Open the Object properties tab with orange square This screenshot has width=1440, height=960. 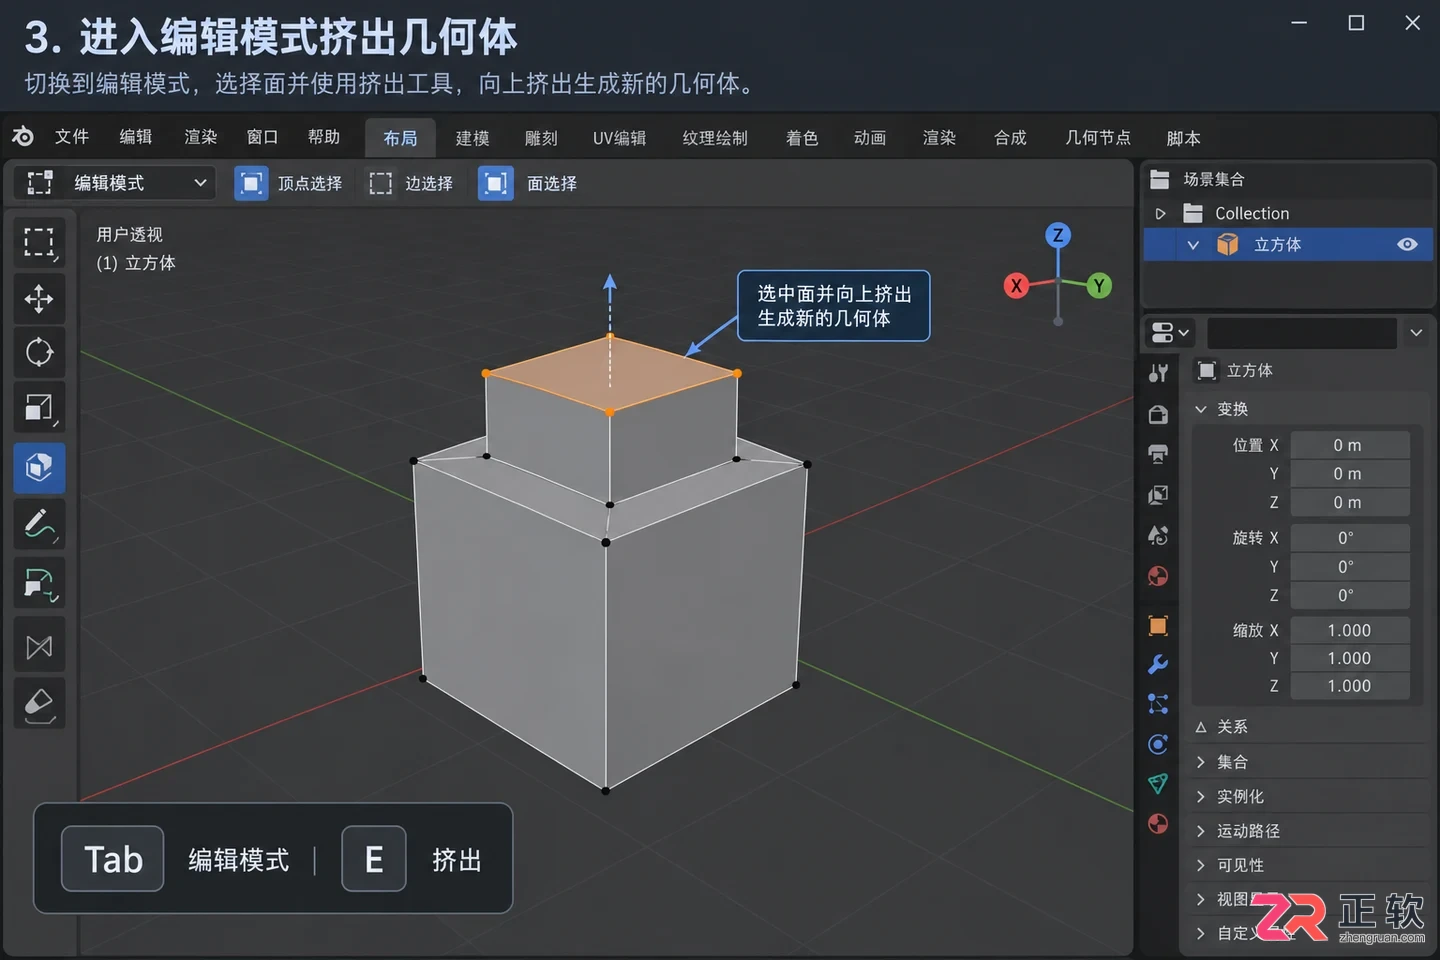pos(1158,626)
